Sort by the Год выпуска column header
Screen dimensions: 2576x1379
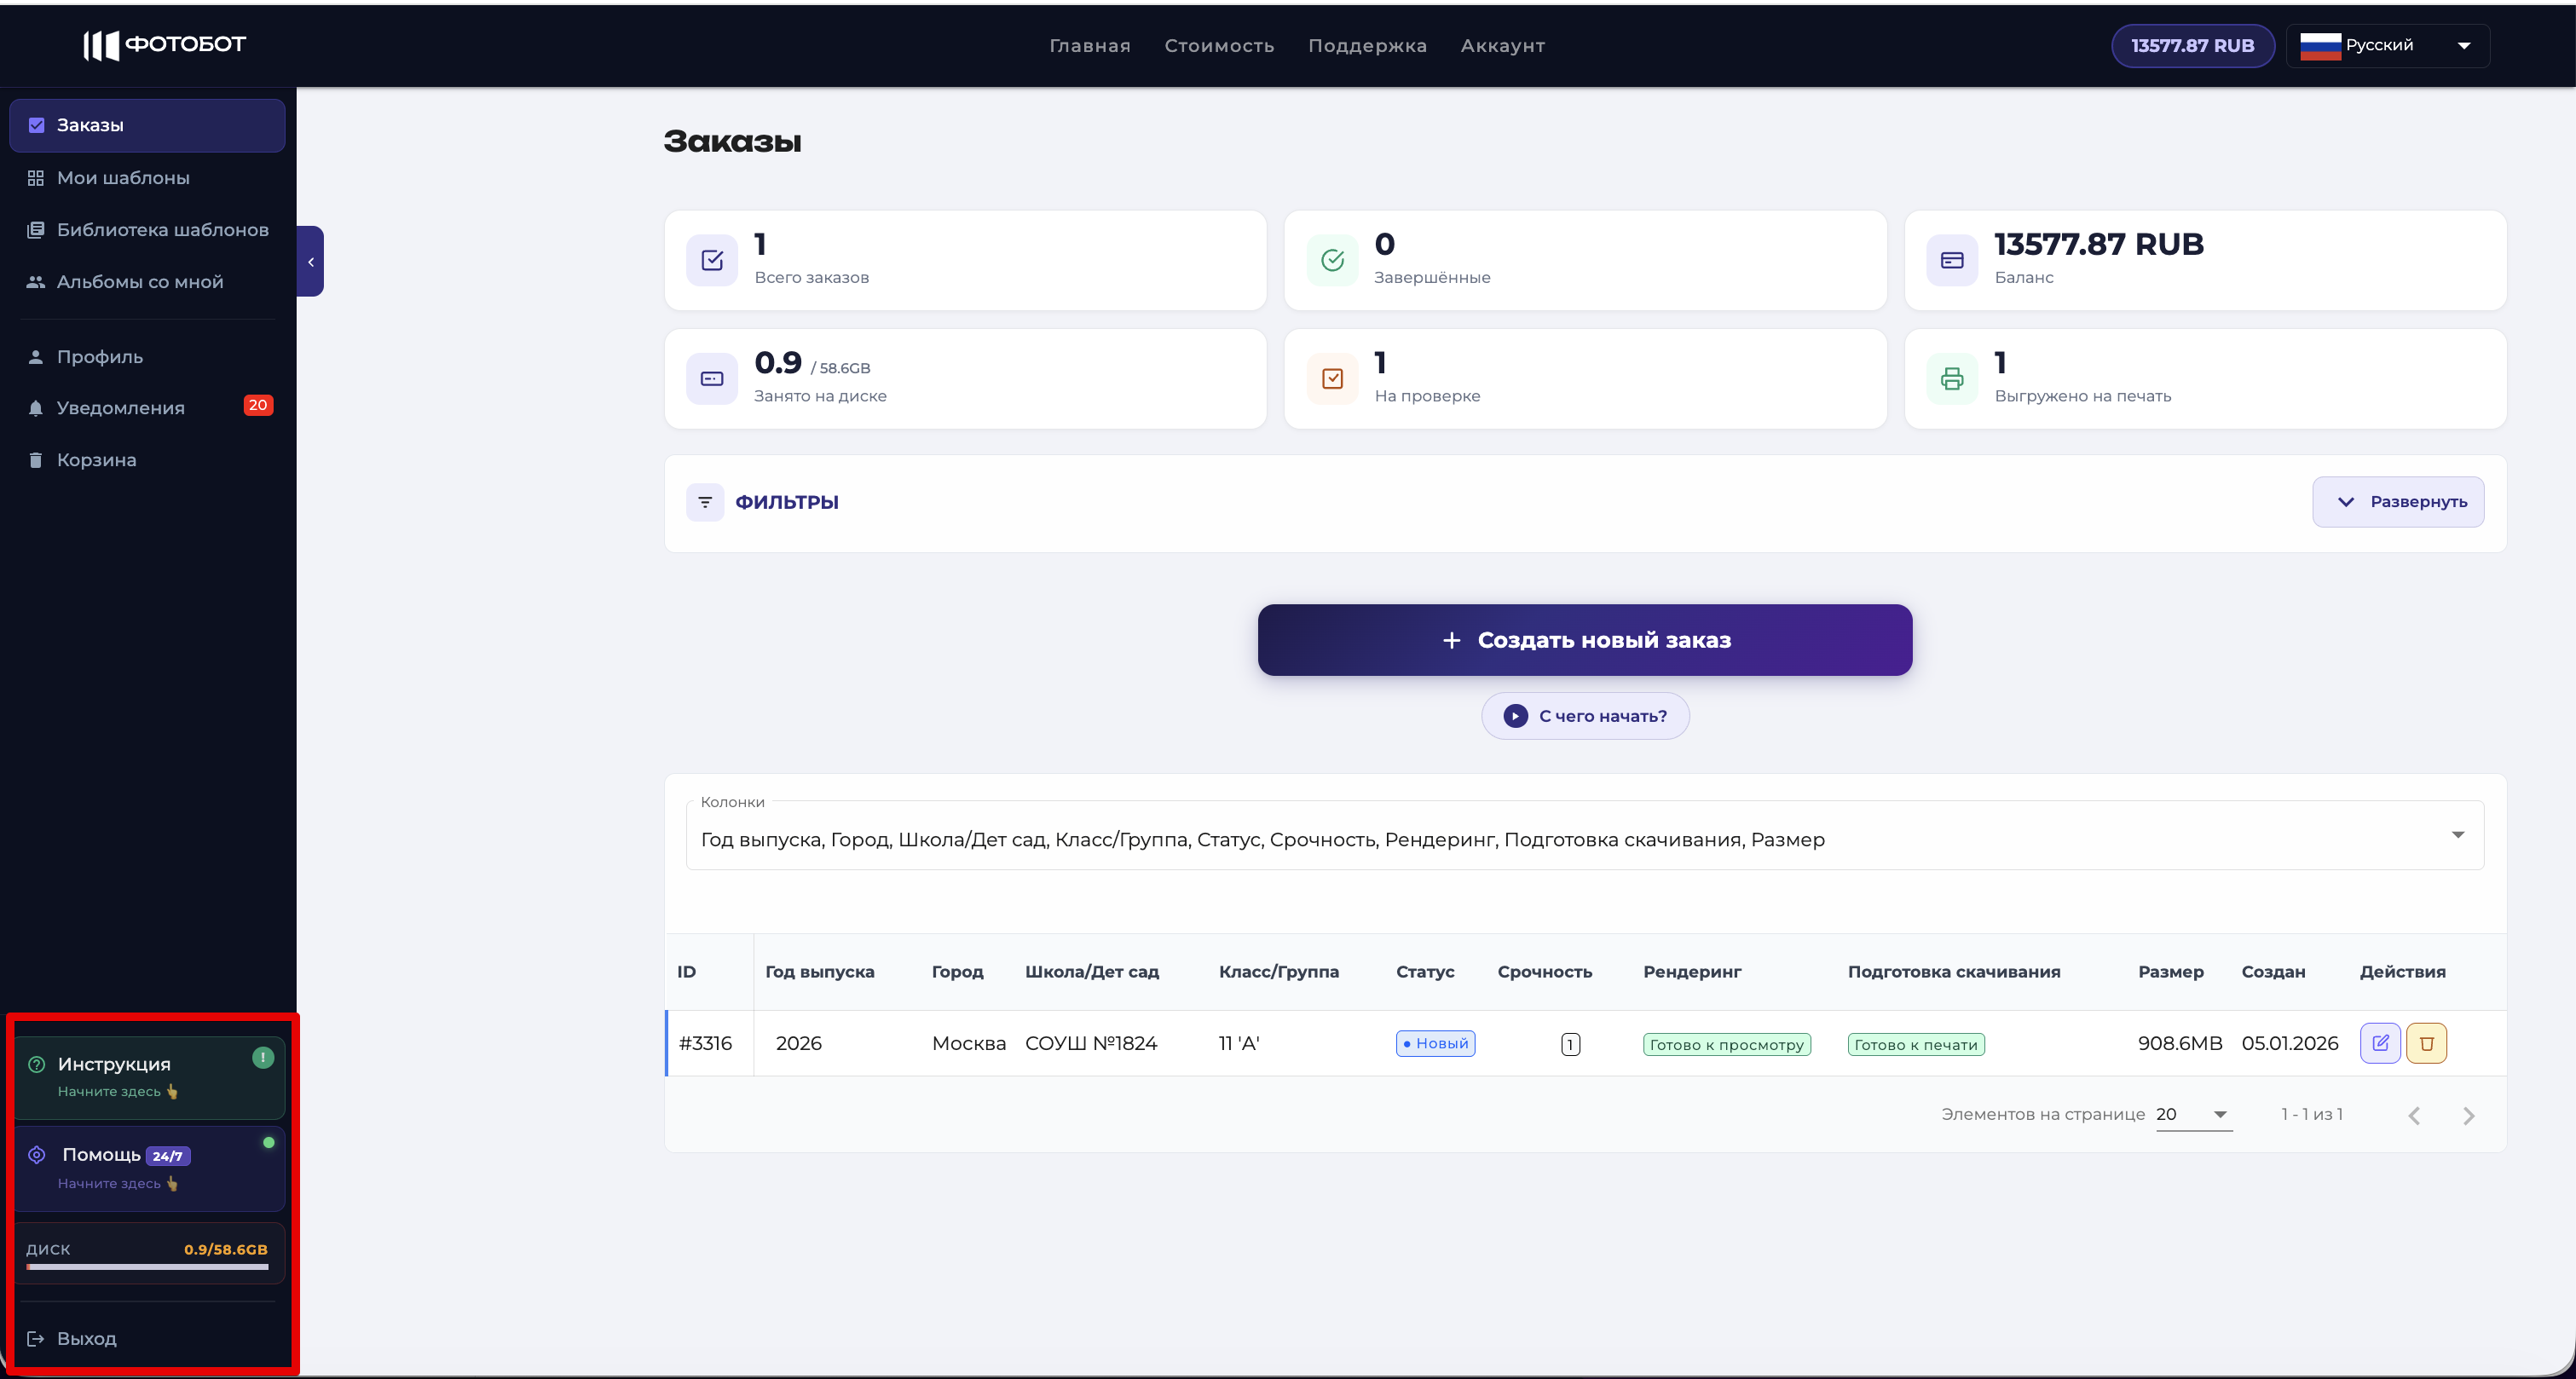point(819,972)
